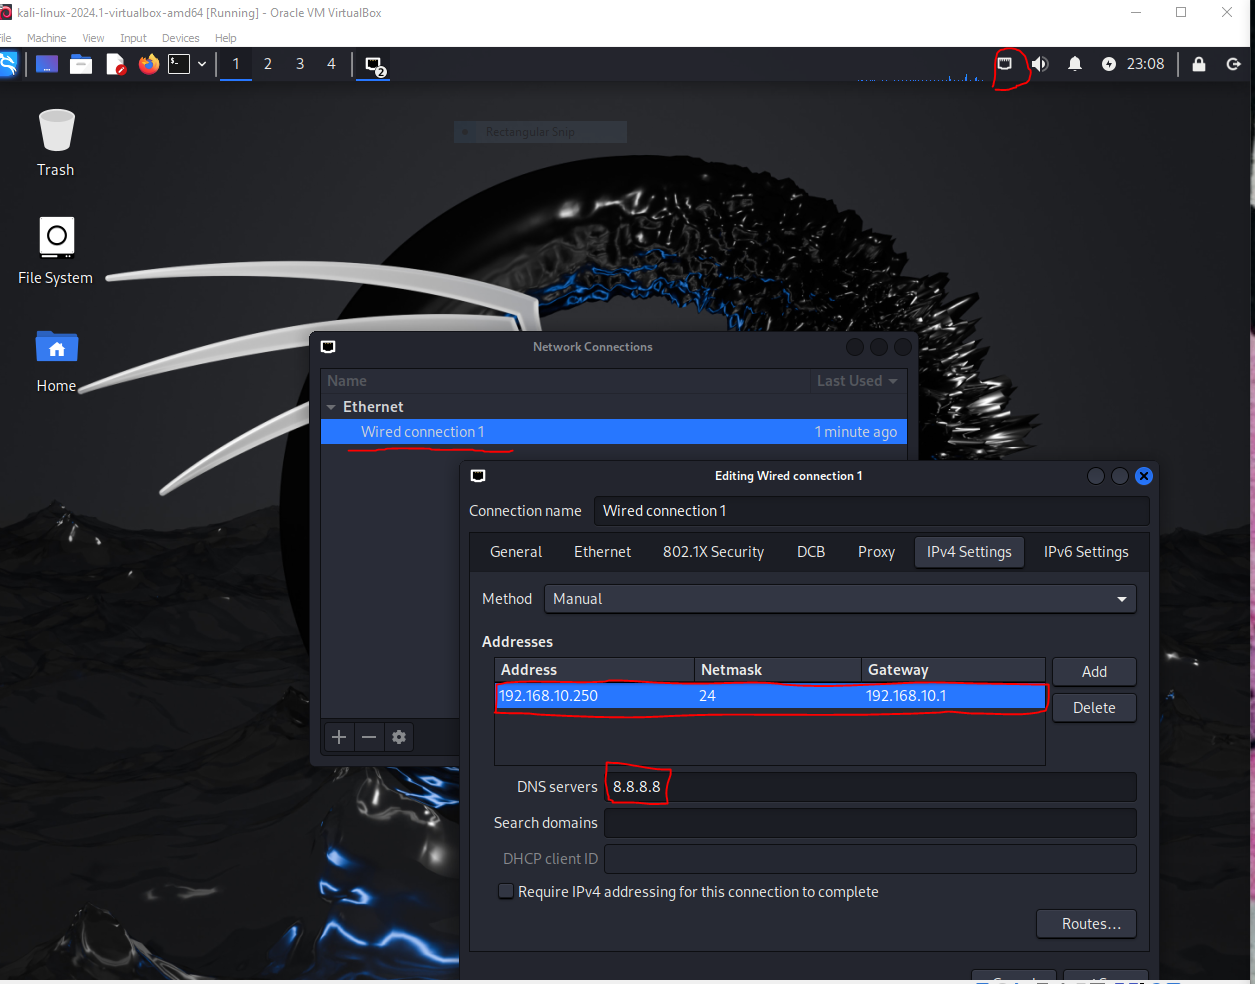Launch Firefox from the panel
1255x984 pixels.
coord(149,64)
